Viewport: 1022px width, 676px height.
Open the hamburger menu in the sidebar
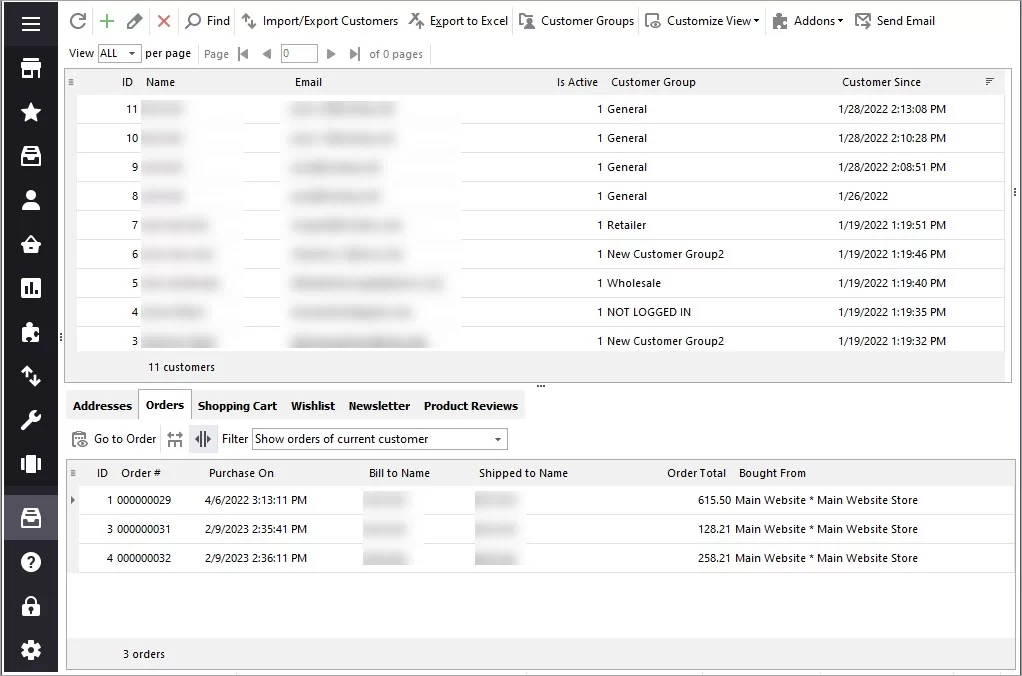[31, 24]
